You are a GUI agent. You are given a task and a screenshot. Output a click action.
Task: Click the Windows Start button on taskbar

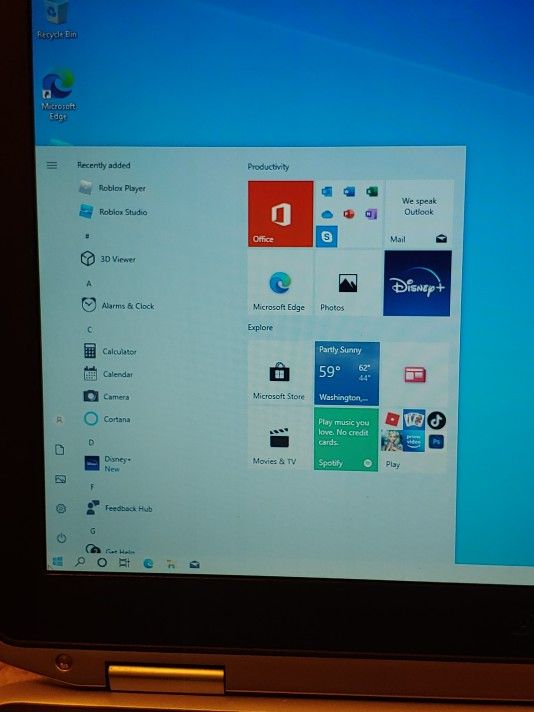coord(58,562)
